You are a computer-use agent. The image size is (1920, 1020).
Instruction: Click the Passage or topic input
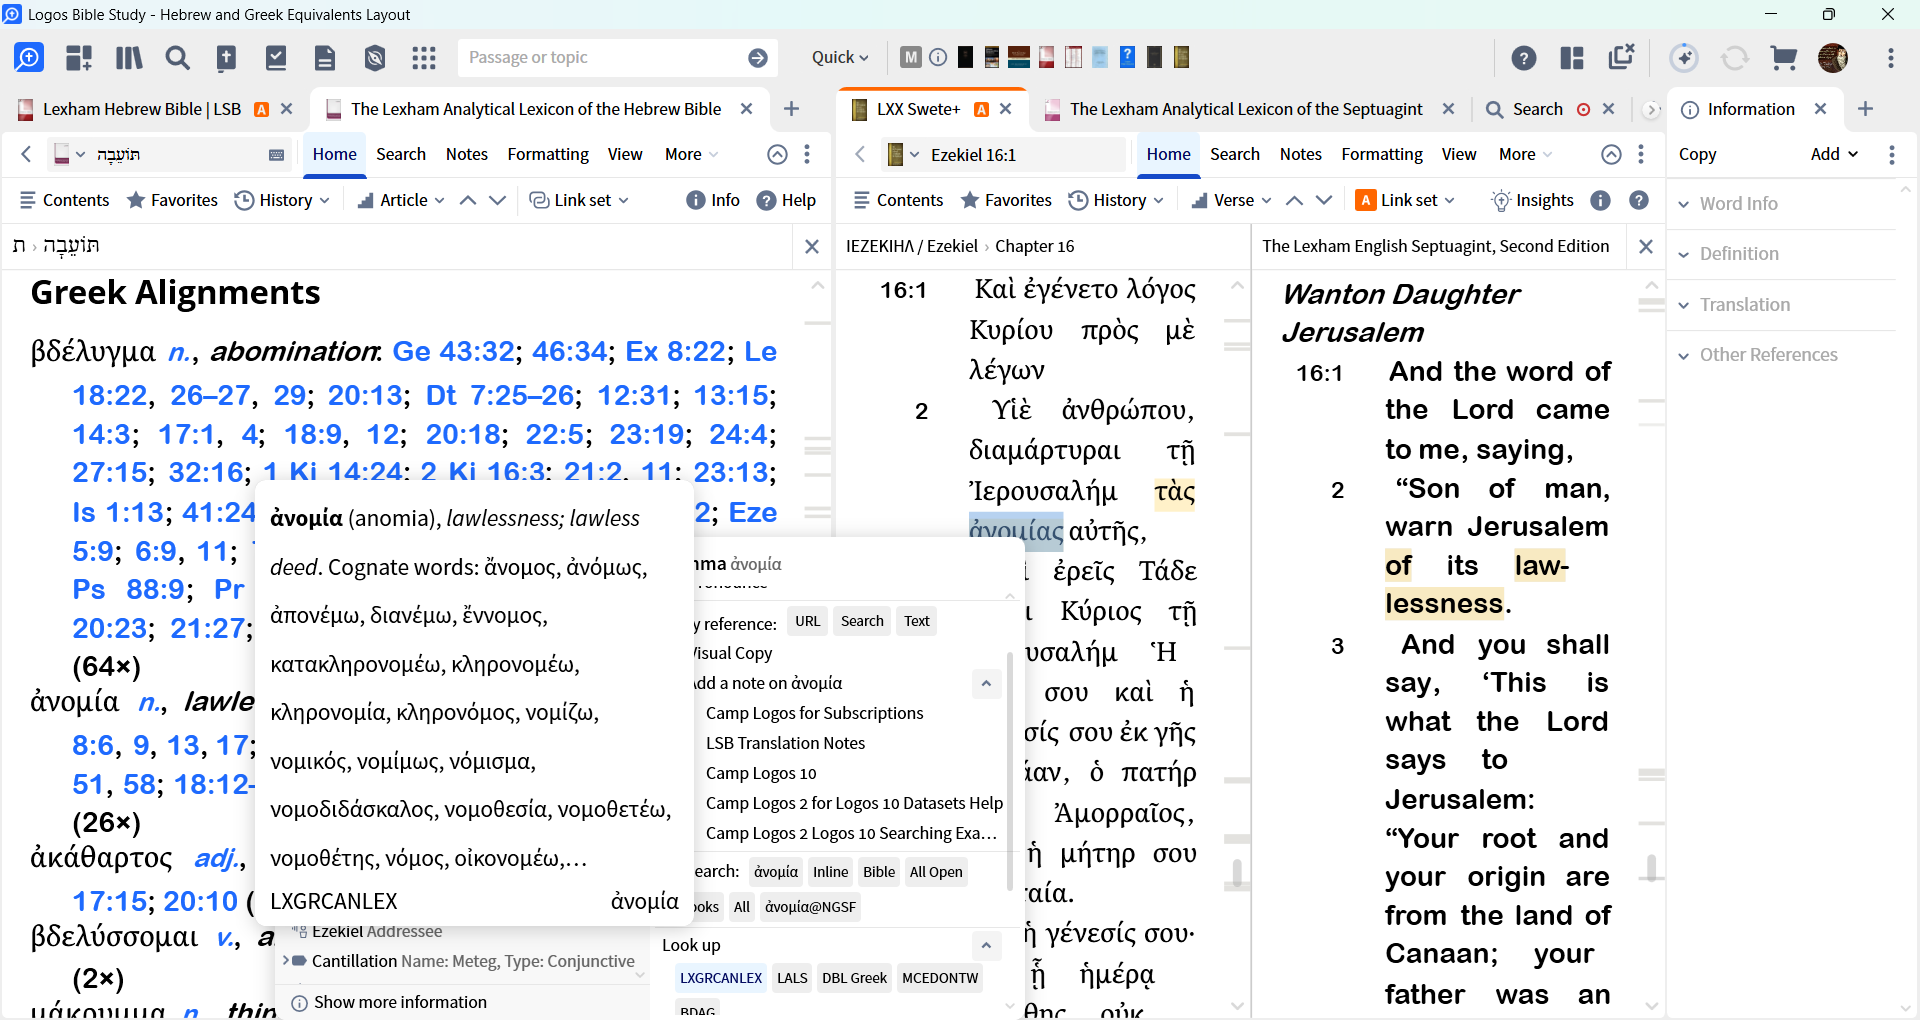(x=600, y=58)
